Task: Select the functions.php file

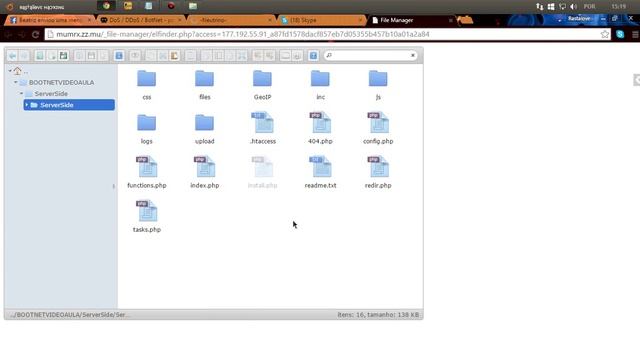Action: pyautogui.click(x=147, y=172)
